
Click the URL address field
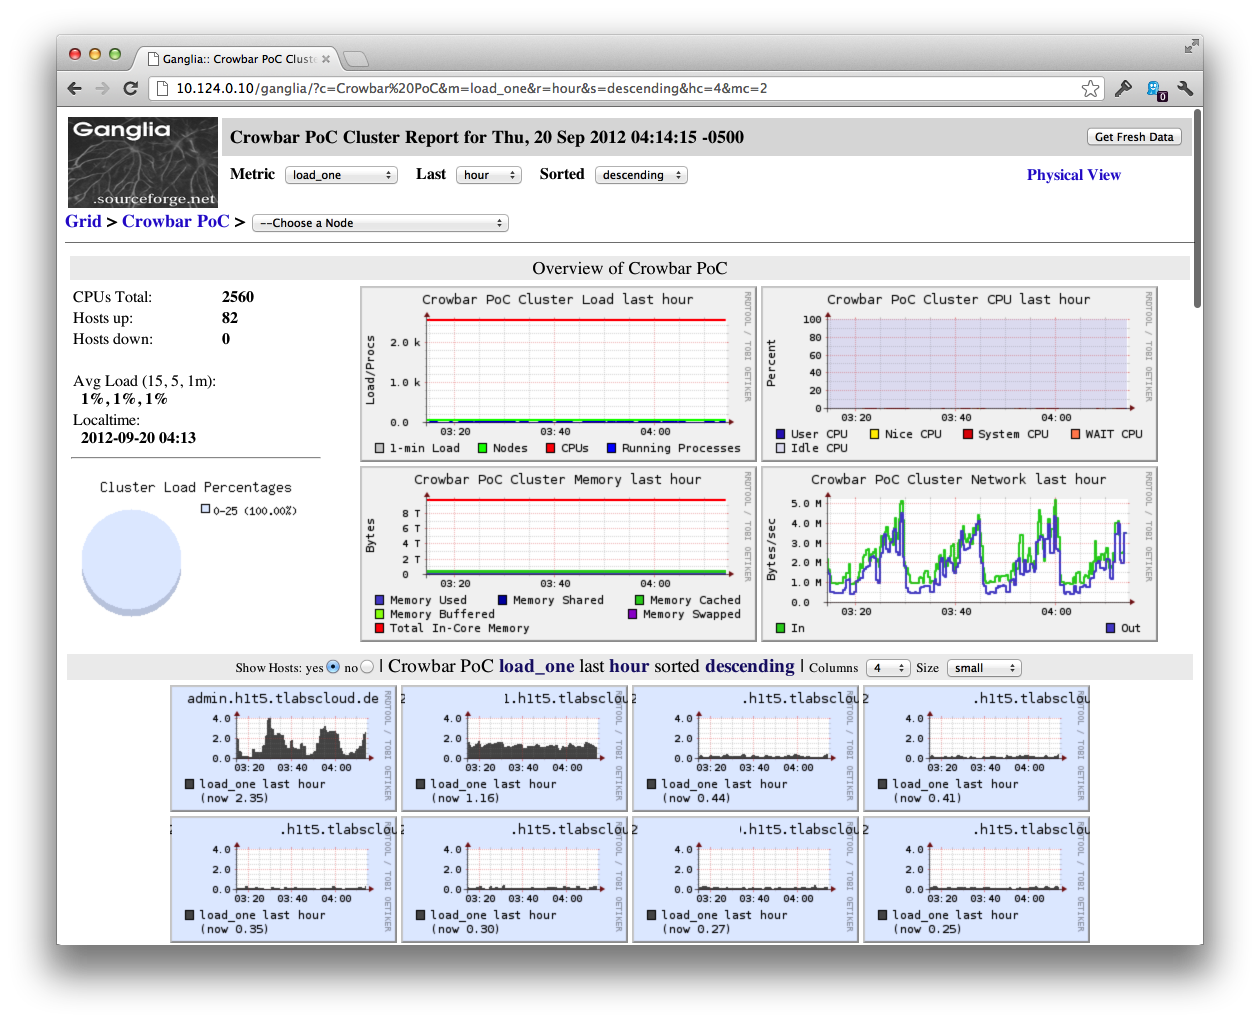click(625, 88)
